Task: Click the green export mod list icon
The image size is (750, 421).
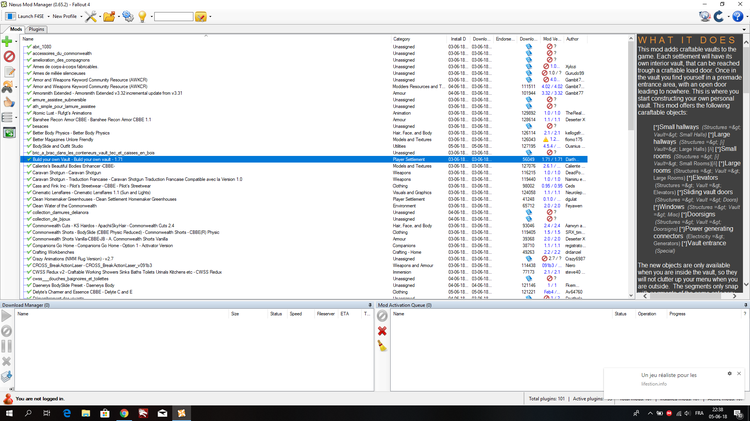Action: click(9, 133)
